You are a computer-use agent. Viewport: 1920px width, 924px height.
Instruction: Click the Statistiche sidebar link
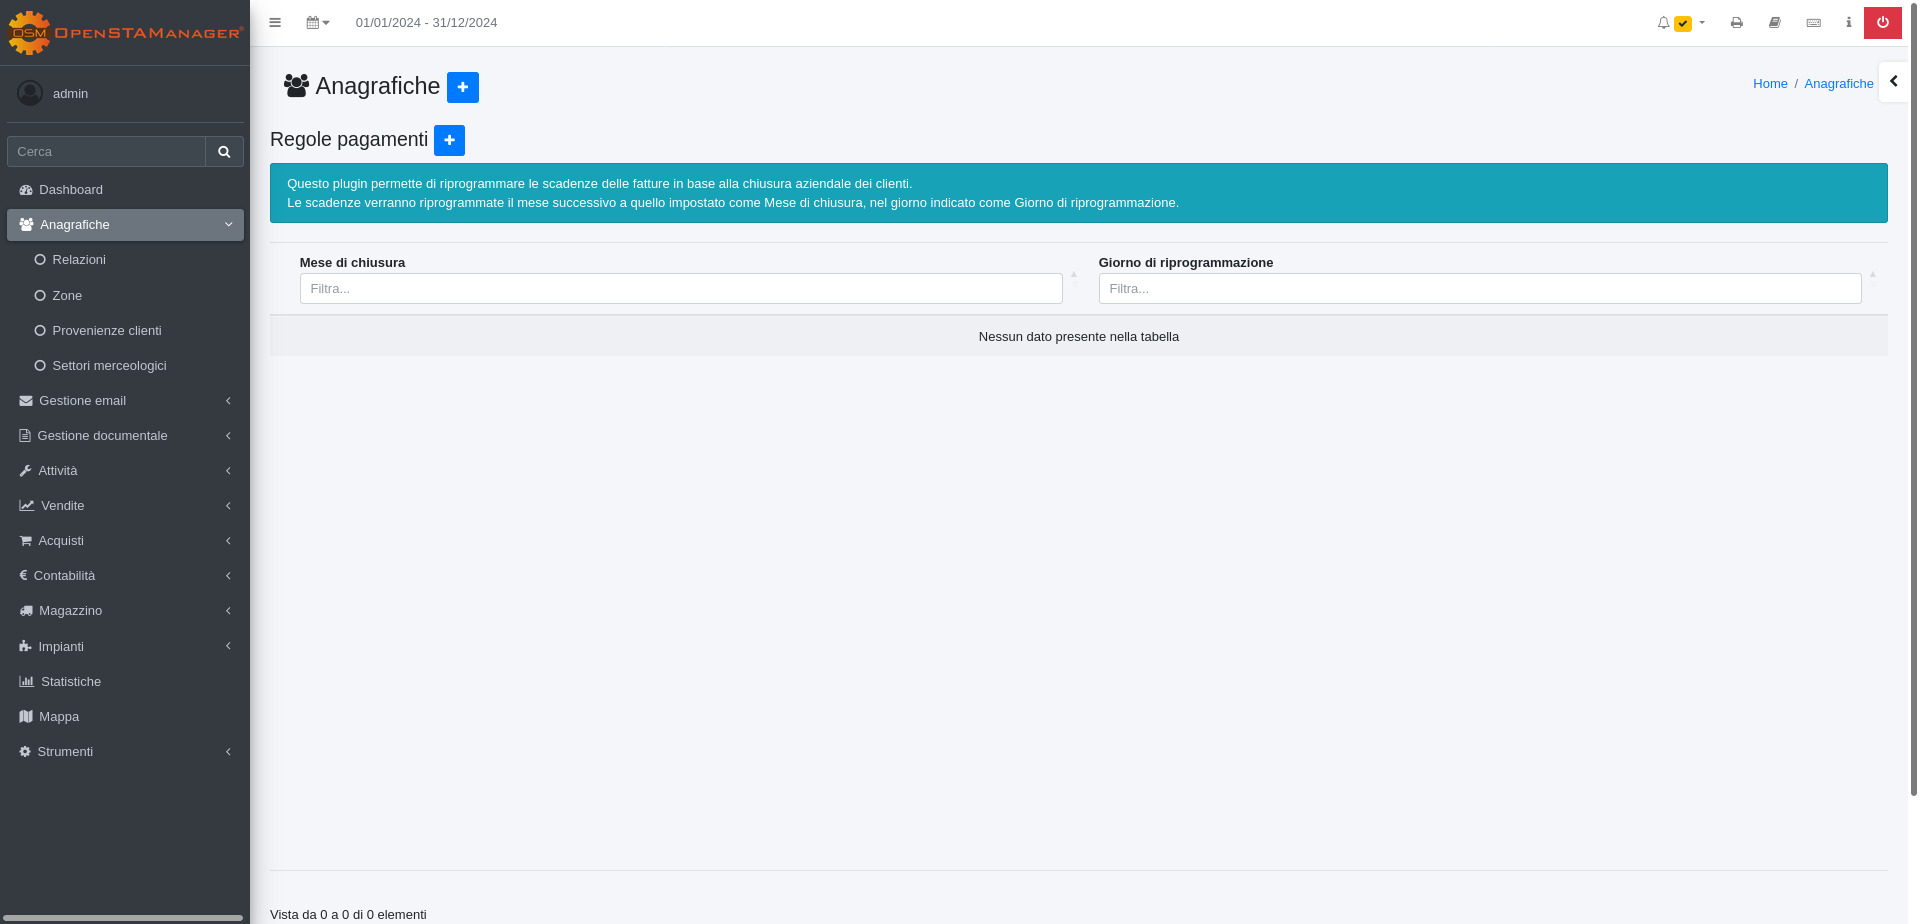pyautogui.click(x=71, y=682)
